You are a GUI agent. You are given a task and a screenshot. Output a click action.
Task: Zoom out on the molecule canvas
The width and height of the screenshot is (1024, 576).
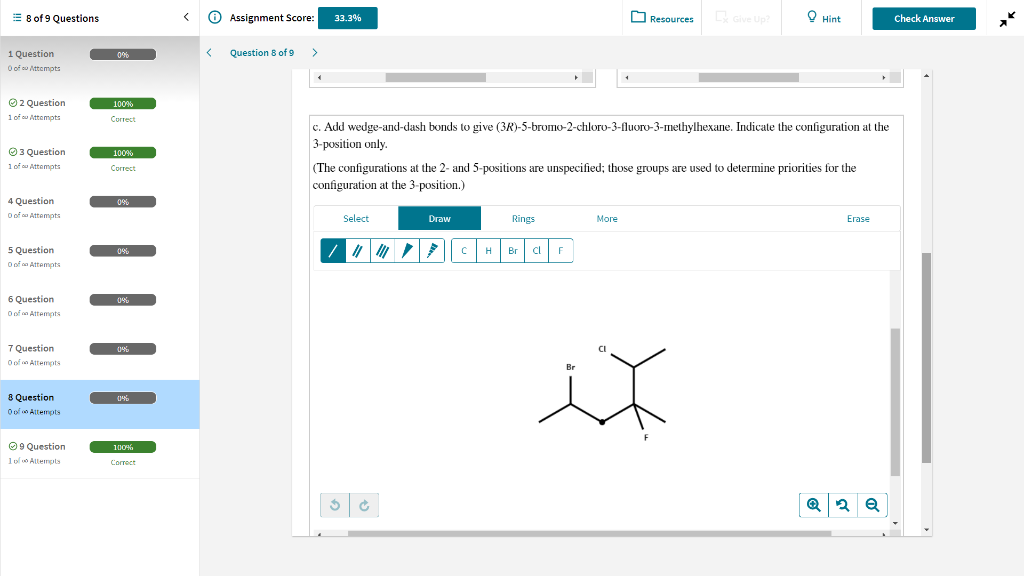click(x=872, y=505)
